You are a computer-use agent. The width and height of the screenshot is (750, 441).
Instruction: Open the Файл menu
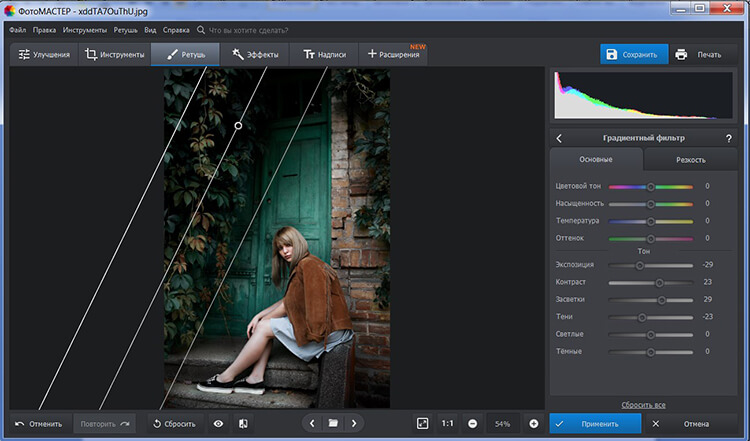coord(16,31)
